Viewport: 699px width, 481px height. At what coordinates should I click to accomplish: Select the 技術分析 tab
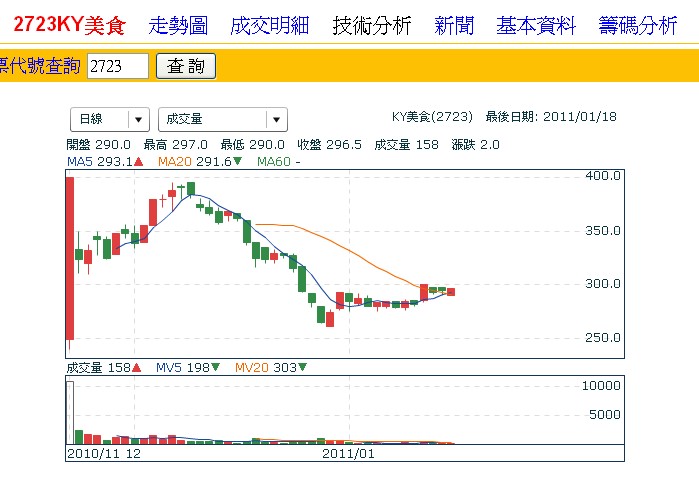(372, 25)
